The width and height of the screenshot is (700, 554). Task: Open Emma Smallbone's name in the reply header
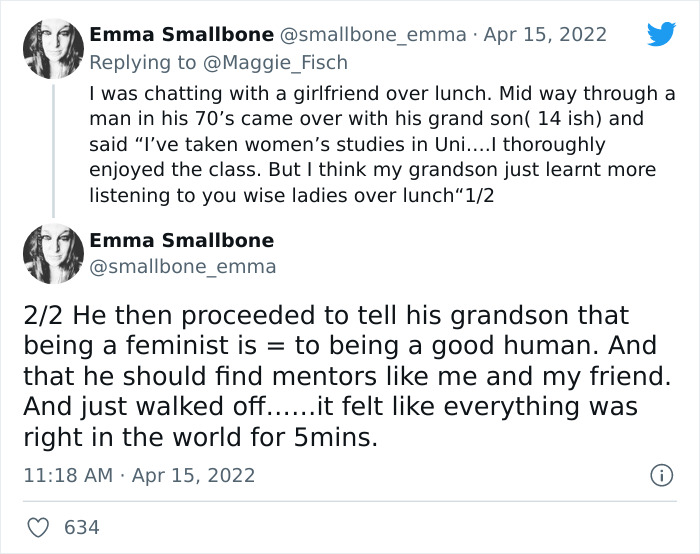click(x=181, y=34)
